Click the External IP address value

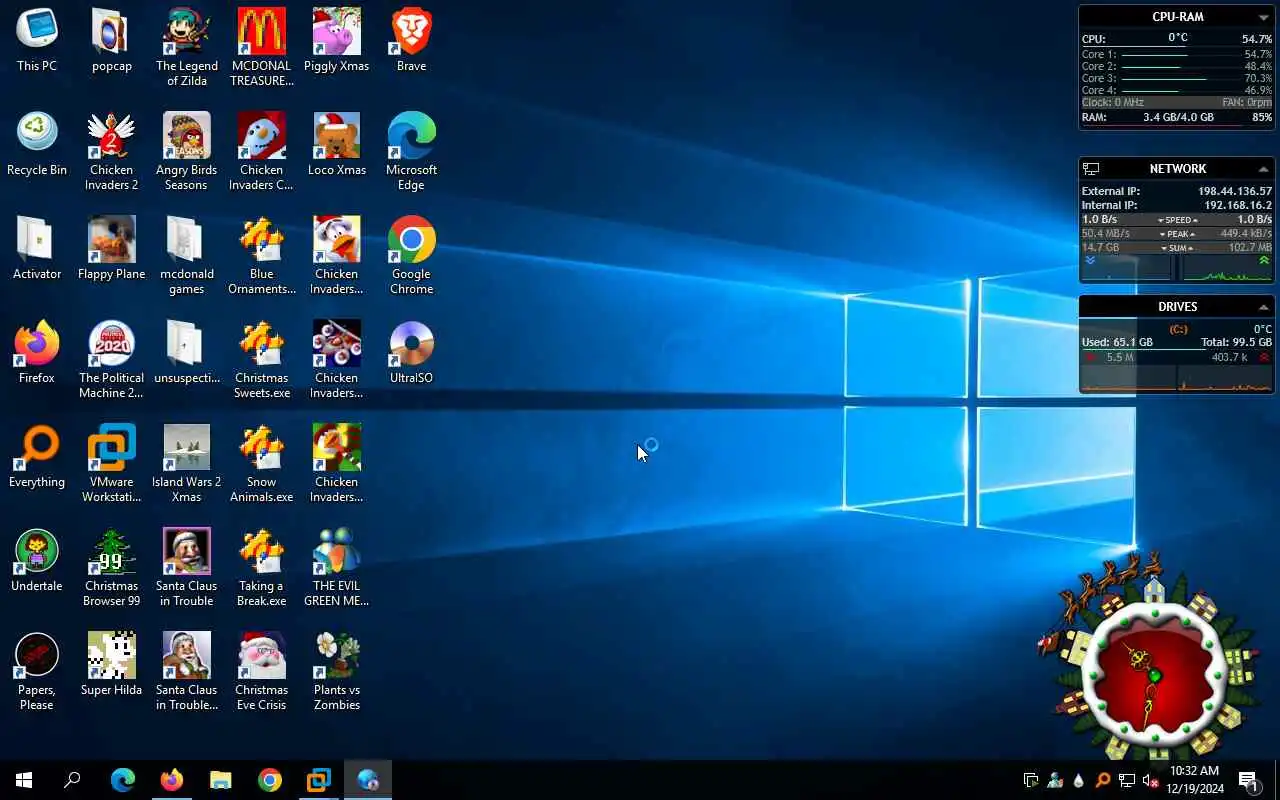pyautogui.click(x=1235, y=191)
